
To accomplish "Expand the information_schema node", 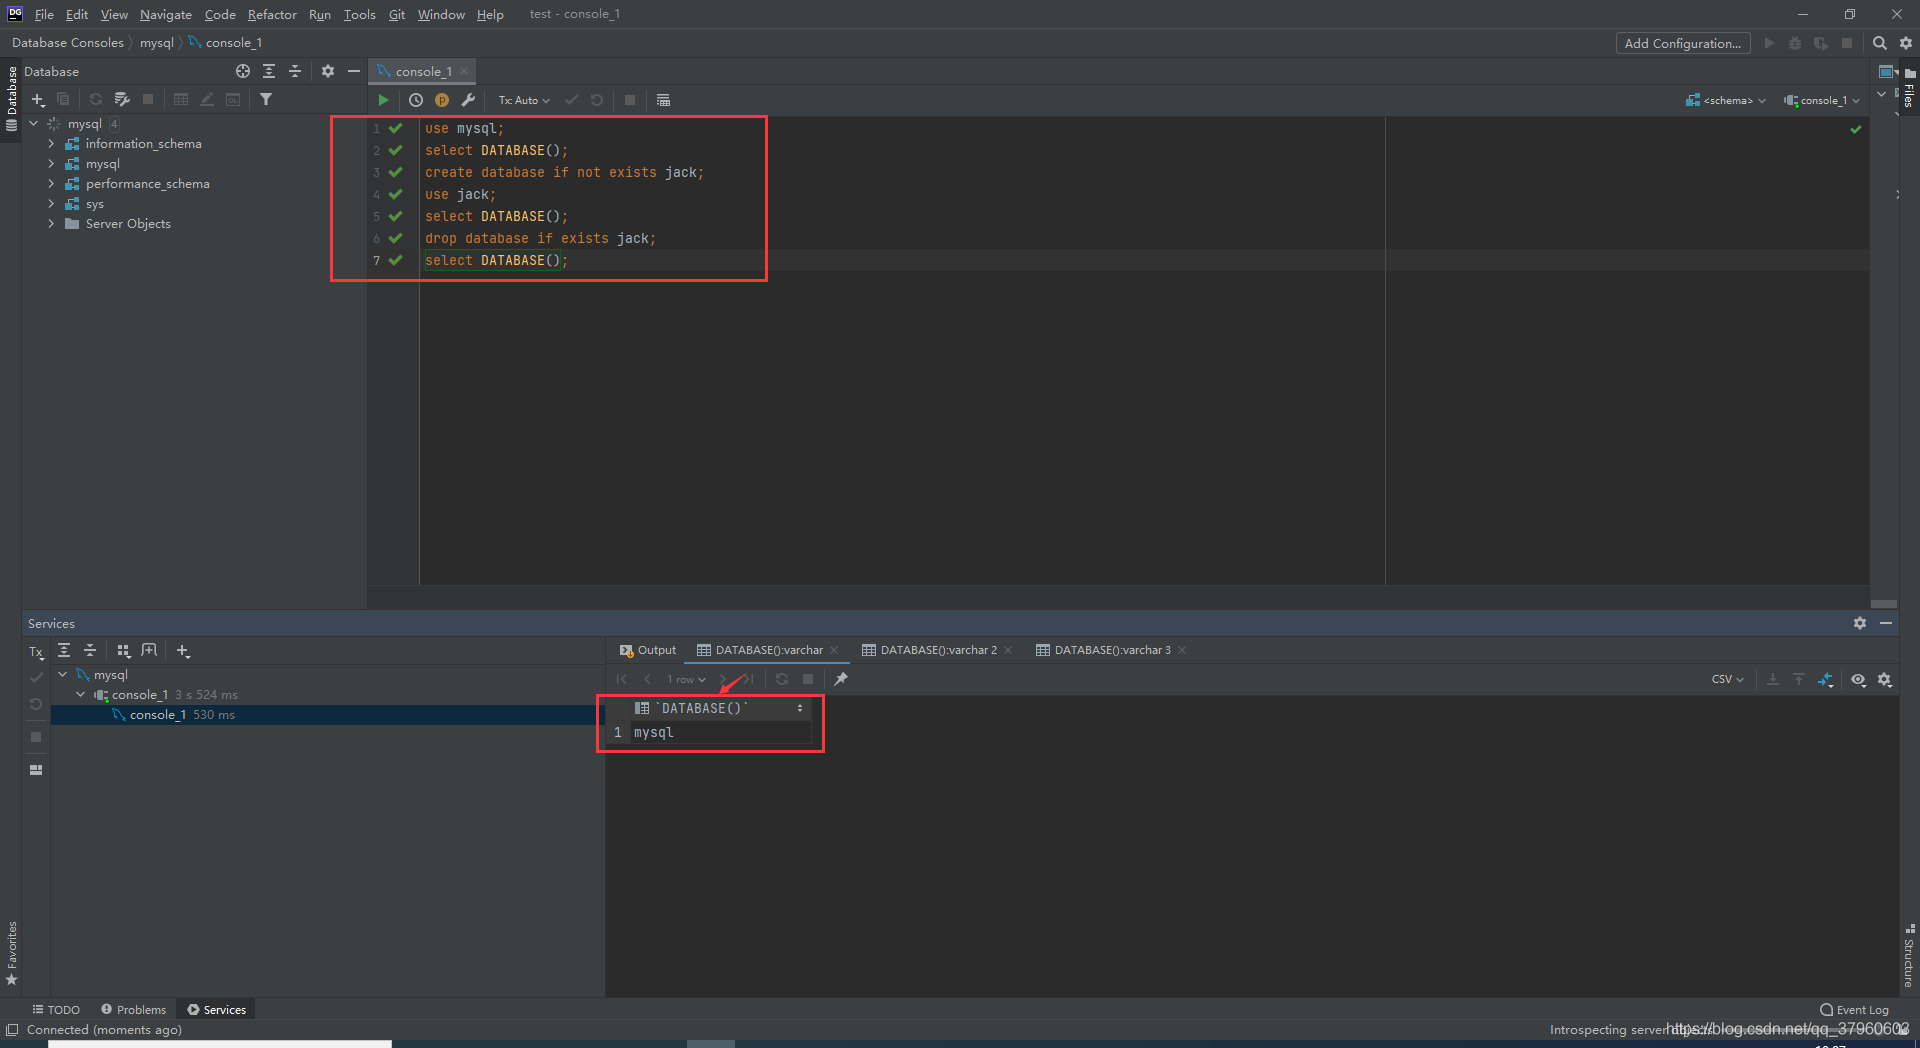I will (x=51, y=144).
